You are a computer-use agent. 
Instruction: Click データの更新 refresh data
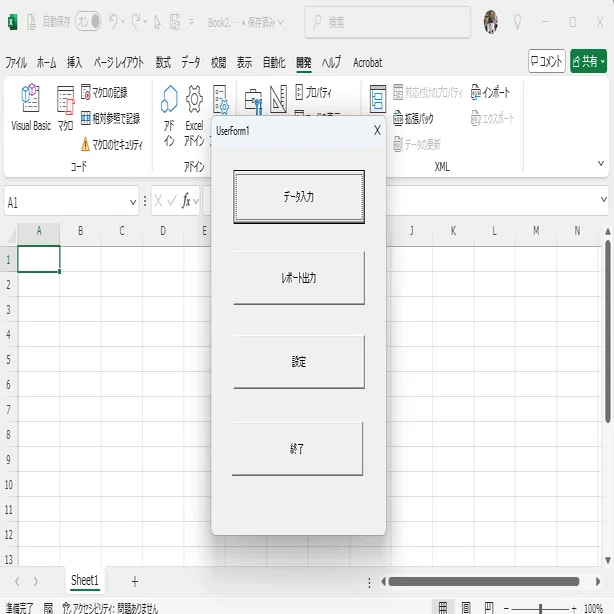pos(417,144)
